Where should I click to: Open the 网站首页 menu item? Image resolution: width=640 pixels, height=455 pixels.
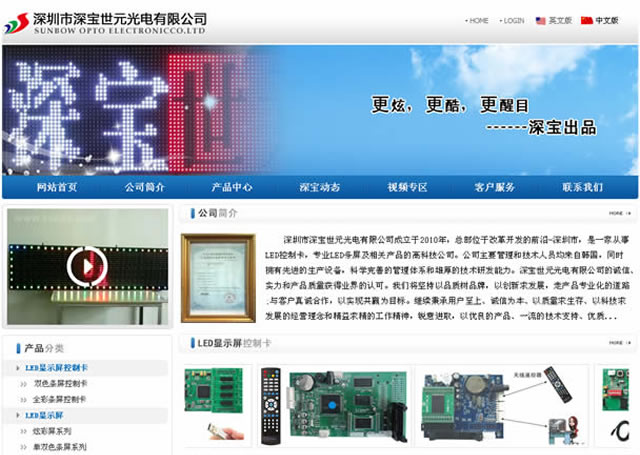57,187
